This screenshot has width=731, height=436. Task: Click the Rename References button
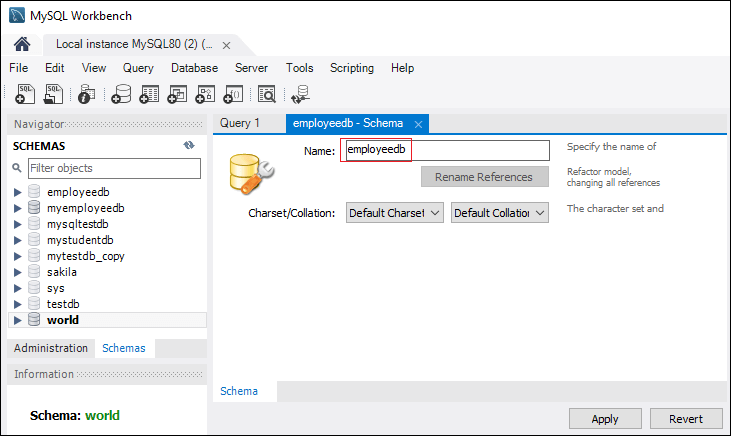tap(484, 177)
